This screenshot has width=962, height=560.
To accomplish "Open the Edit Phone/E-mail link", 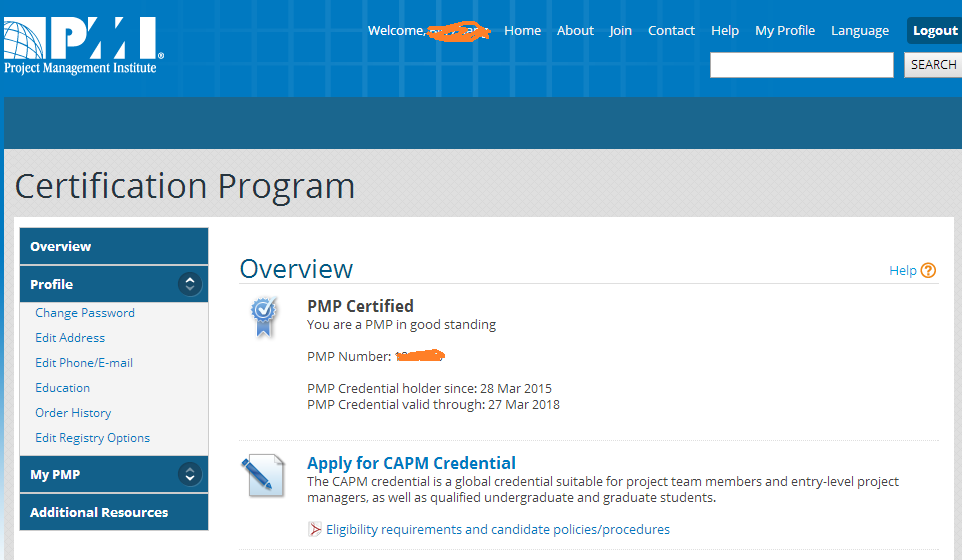I will (x=83, y=363).
